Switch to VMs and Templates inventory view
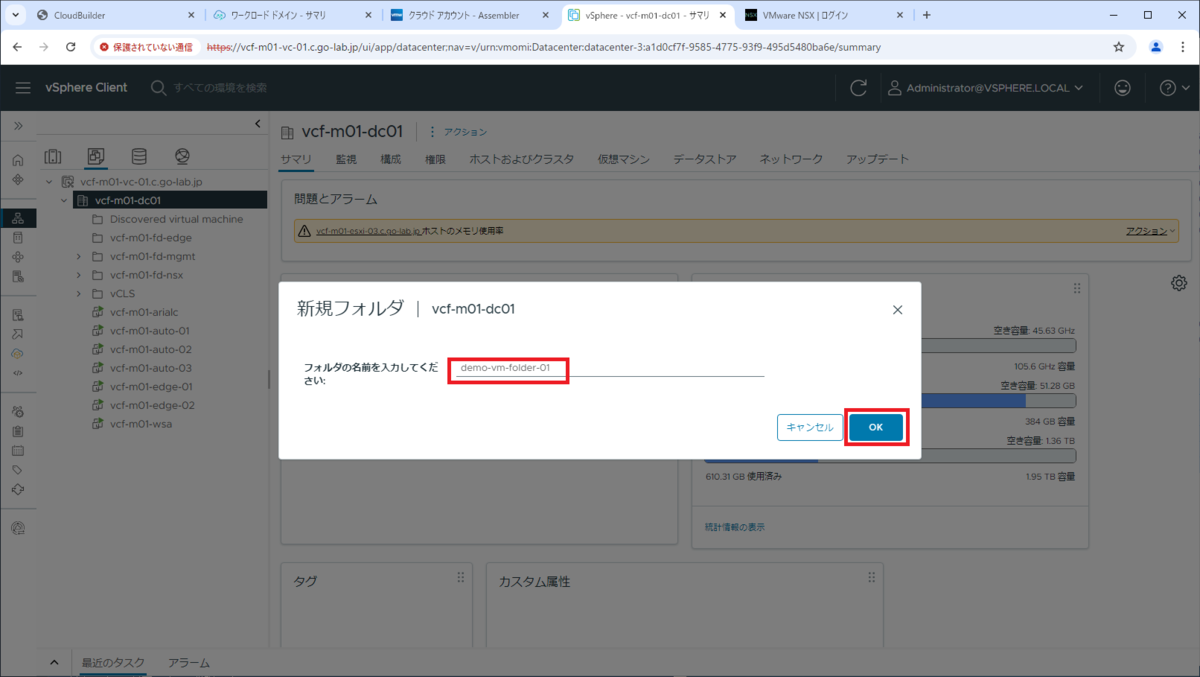This screenshot has height=677, width=1200. click(96, 157)
